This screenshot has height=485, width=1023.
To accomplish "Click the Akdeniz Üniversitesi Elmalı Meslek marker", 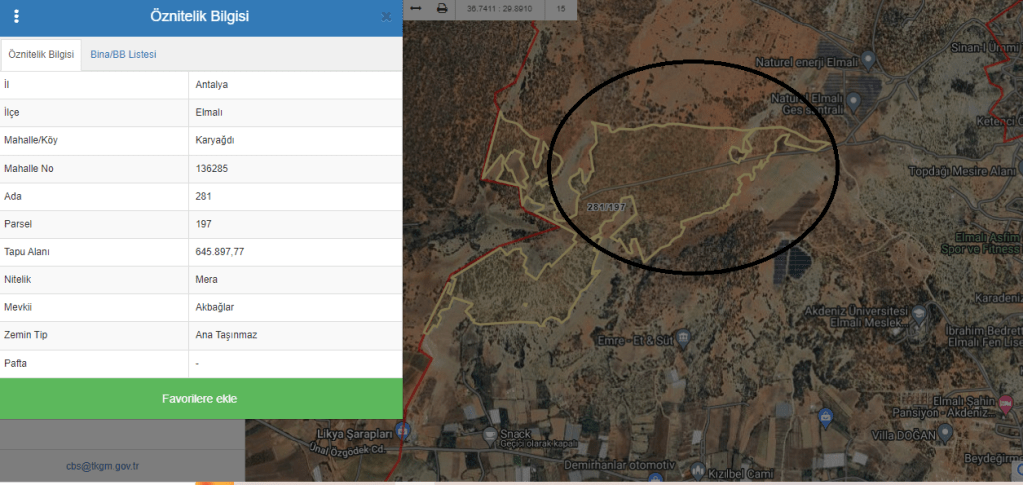I will [918, 313].
